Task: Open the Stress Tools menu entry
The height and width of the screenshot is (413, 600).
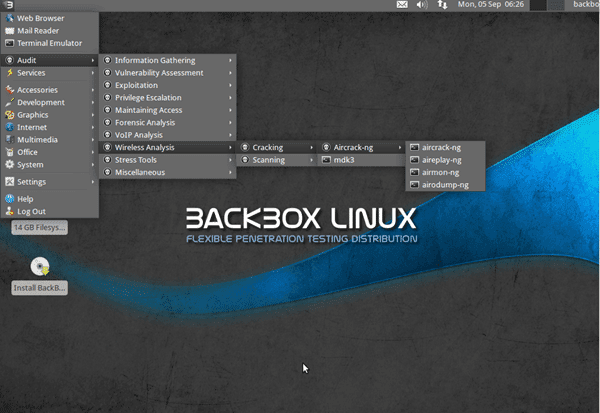Action: pyautogui.click(x=168, y=160)
